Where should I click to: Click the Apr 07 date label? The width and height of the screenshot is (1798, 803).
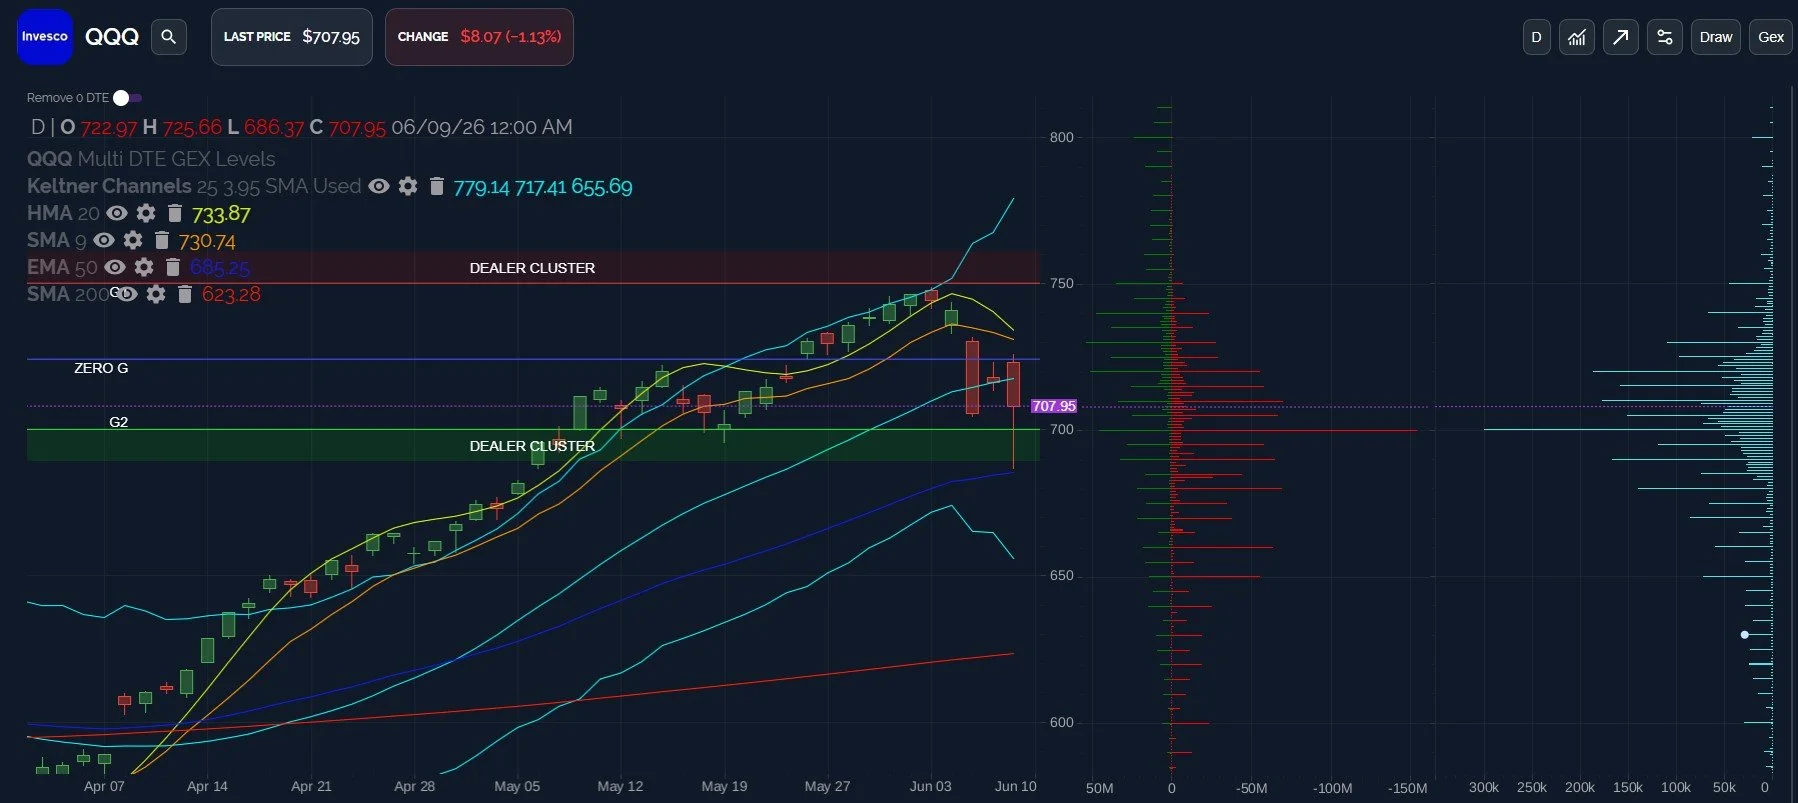point(104,786)
